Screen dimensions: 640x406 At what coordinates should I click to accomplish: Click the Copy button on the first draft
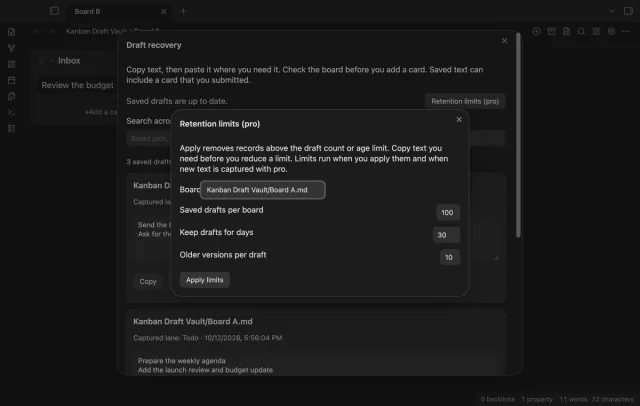(x=148, y=282)
